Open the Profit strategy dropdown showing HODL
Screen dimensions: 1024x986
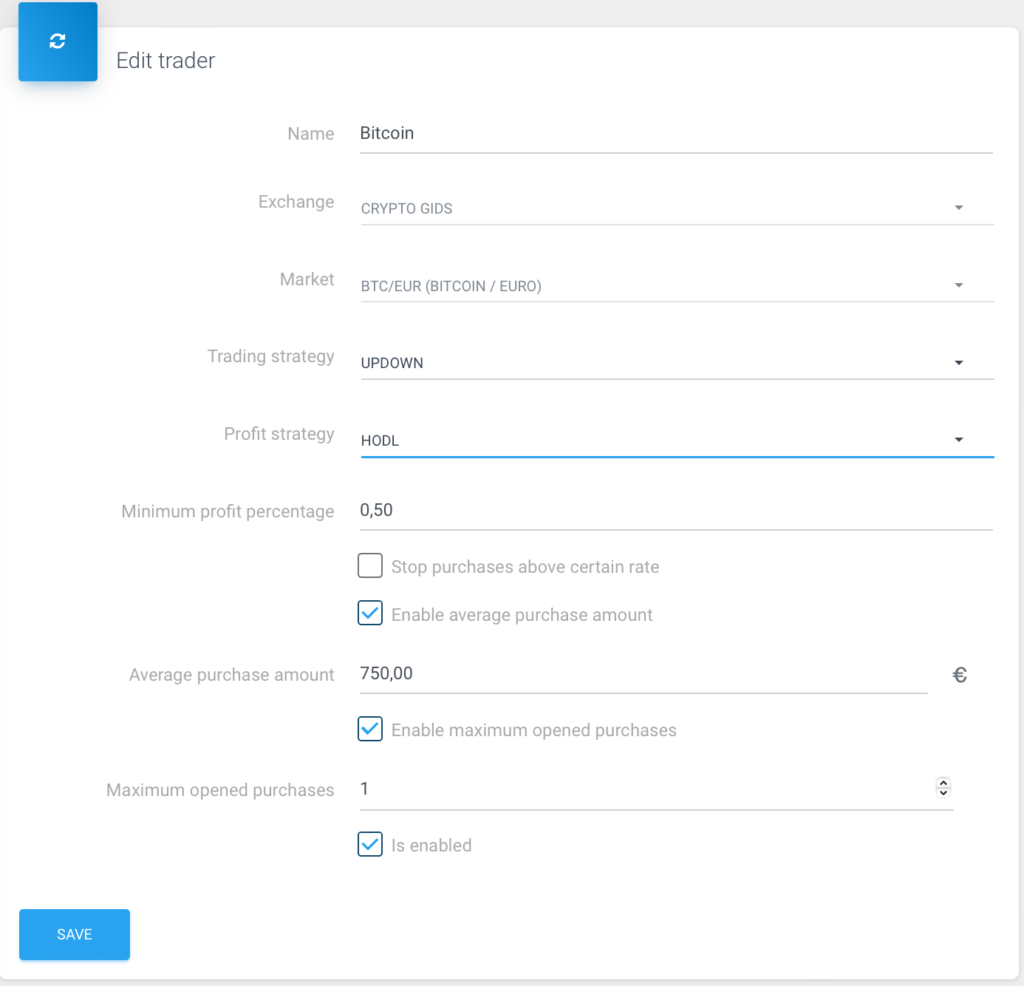tap(677, 441)
